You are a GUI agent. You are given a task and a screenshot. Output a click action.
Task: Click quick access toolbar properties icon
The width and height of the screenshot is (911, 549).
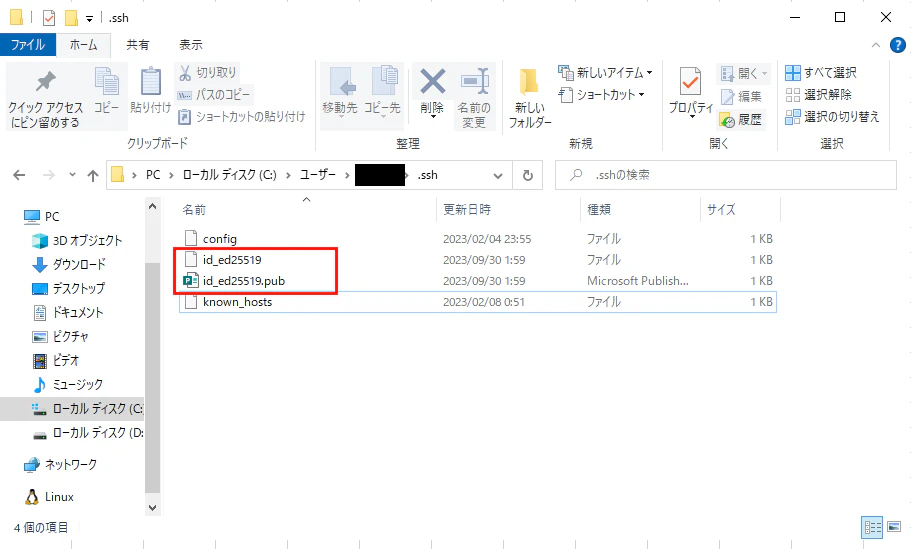[x=49, y=18]
